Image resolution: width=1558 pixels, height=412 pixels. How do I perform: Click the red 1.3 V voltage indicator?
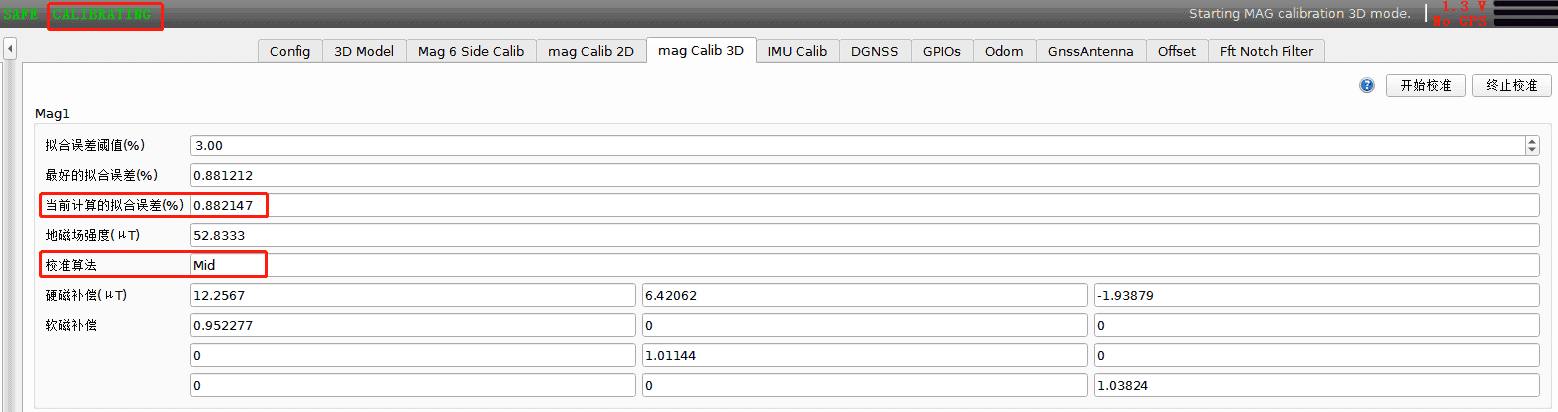point(1463,7)
